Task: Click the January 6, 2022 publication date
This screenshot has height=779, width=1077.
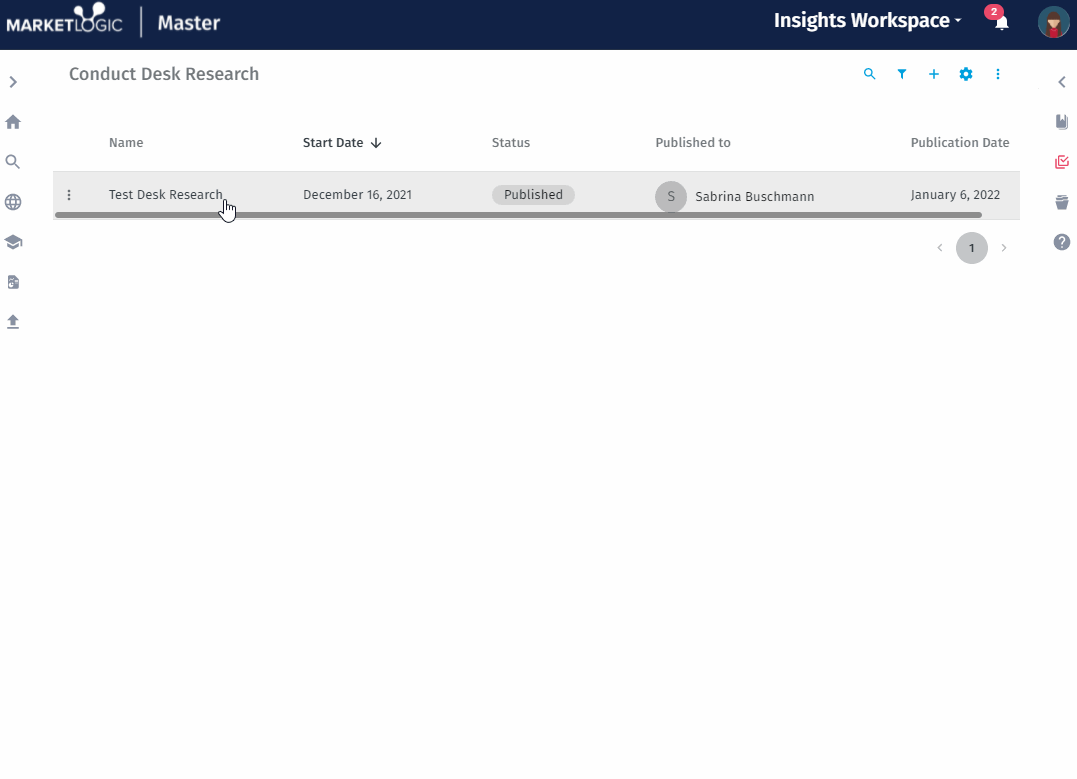Action: coord(955,194)
